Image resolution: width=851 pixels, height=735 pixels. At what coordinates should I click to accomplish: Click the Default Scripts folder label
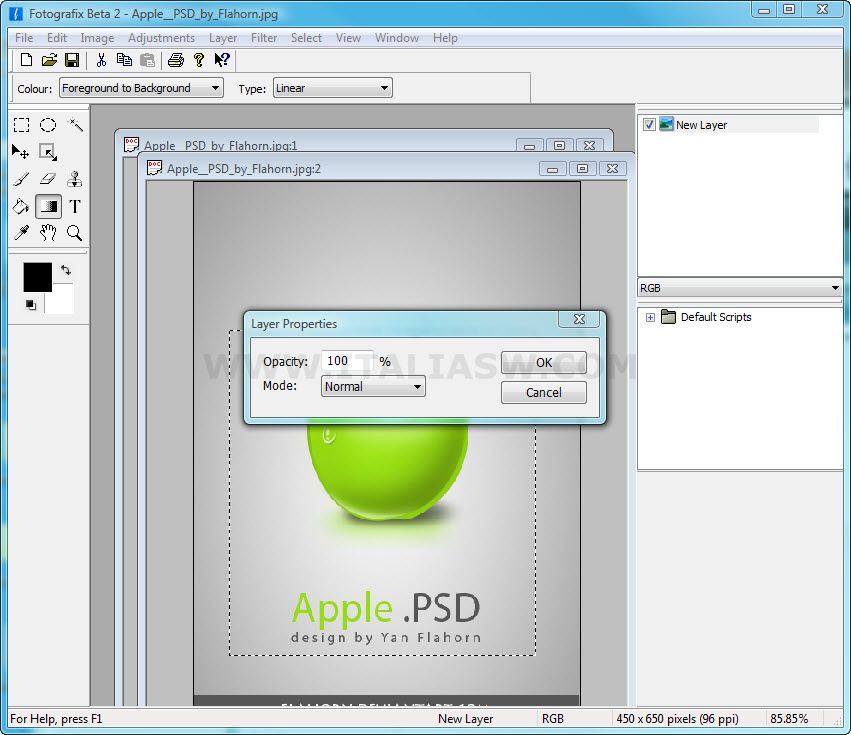point(716,317)
